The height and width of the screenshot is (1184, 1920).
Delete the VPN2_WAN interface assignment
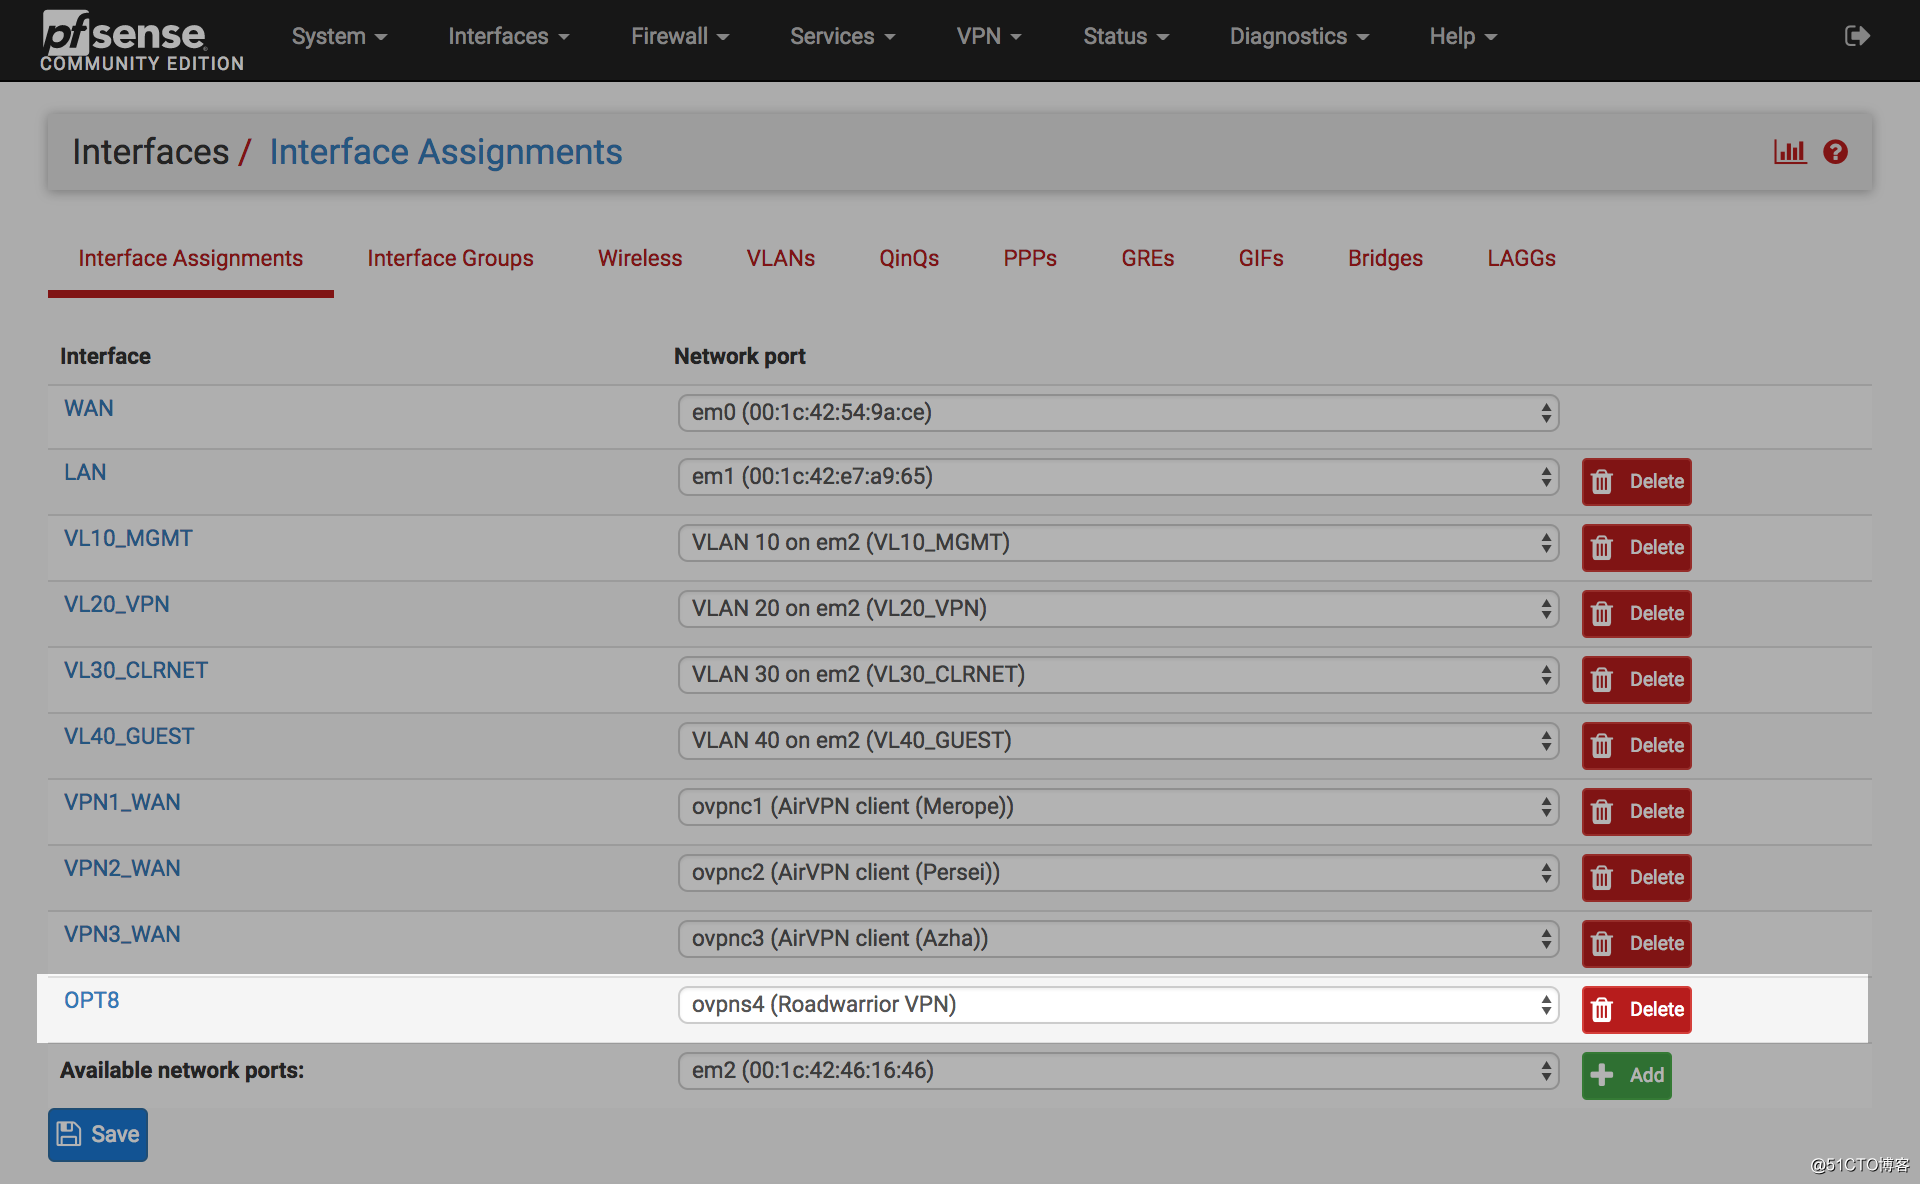1636,877
